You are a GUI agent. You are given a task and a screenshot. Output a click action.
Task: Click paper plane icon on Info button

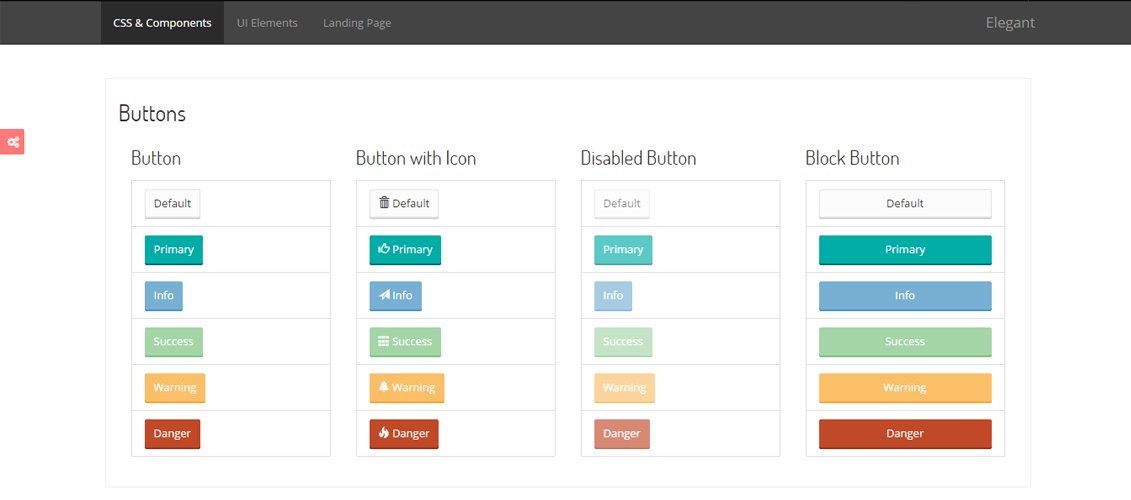384,295
